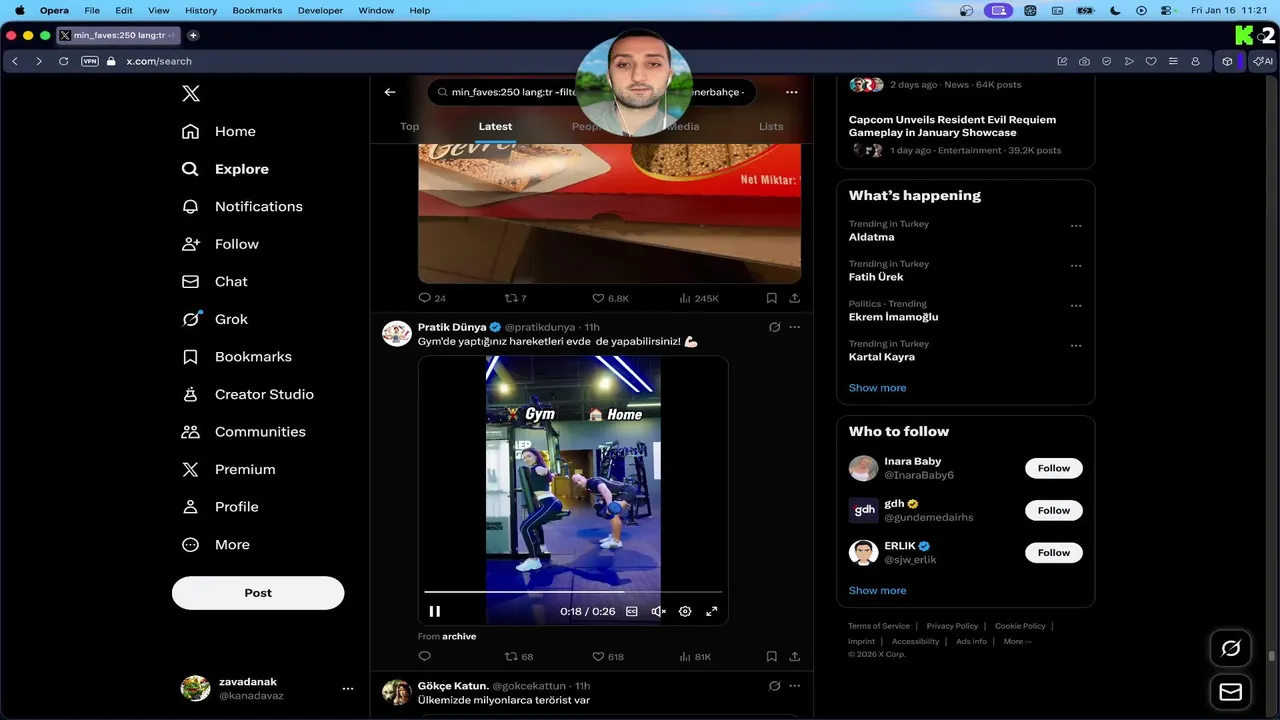Open floating Grok button
The image size is (1280, 720).
point(1231,648)
